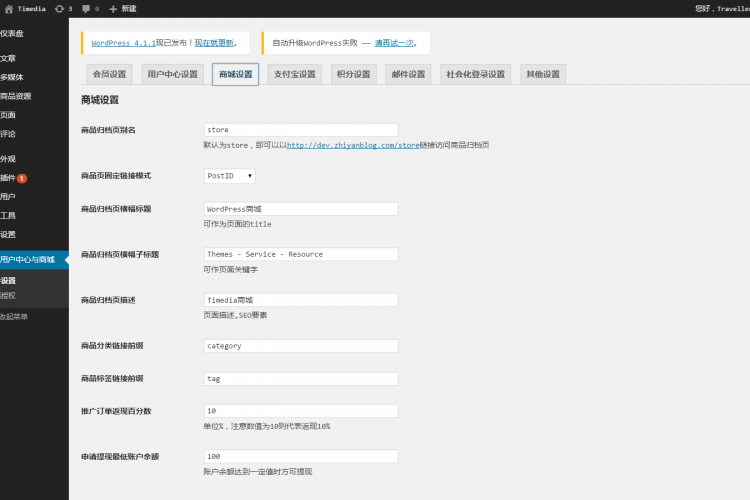Open the 社会化登录设置 tab
This screenshot has height=500, width=750.
pos(475,74)
